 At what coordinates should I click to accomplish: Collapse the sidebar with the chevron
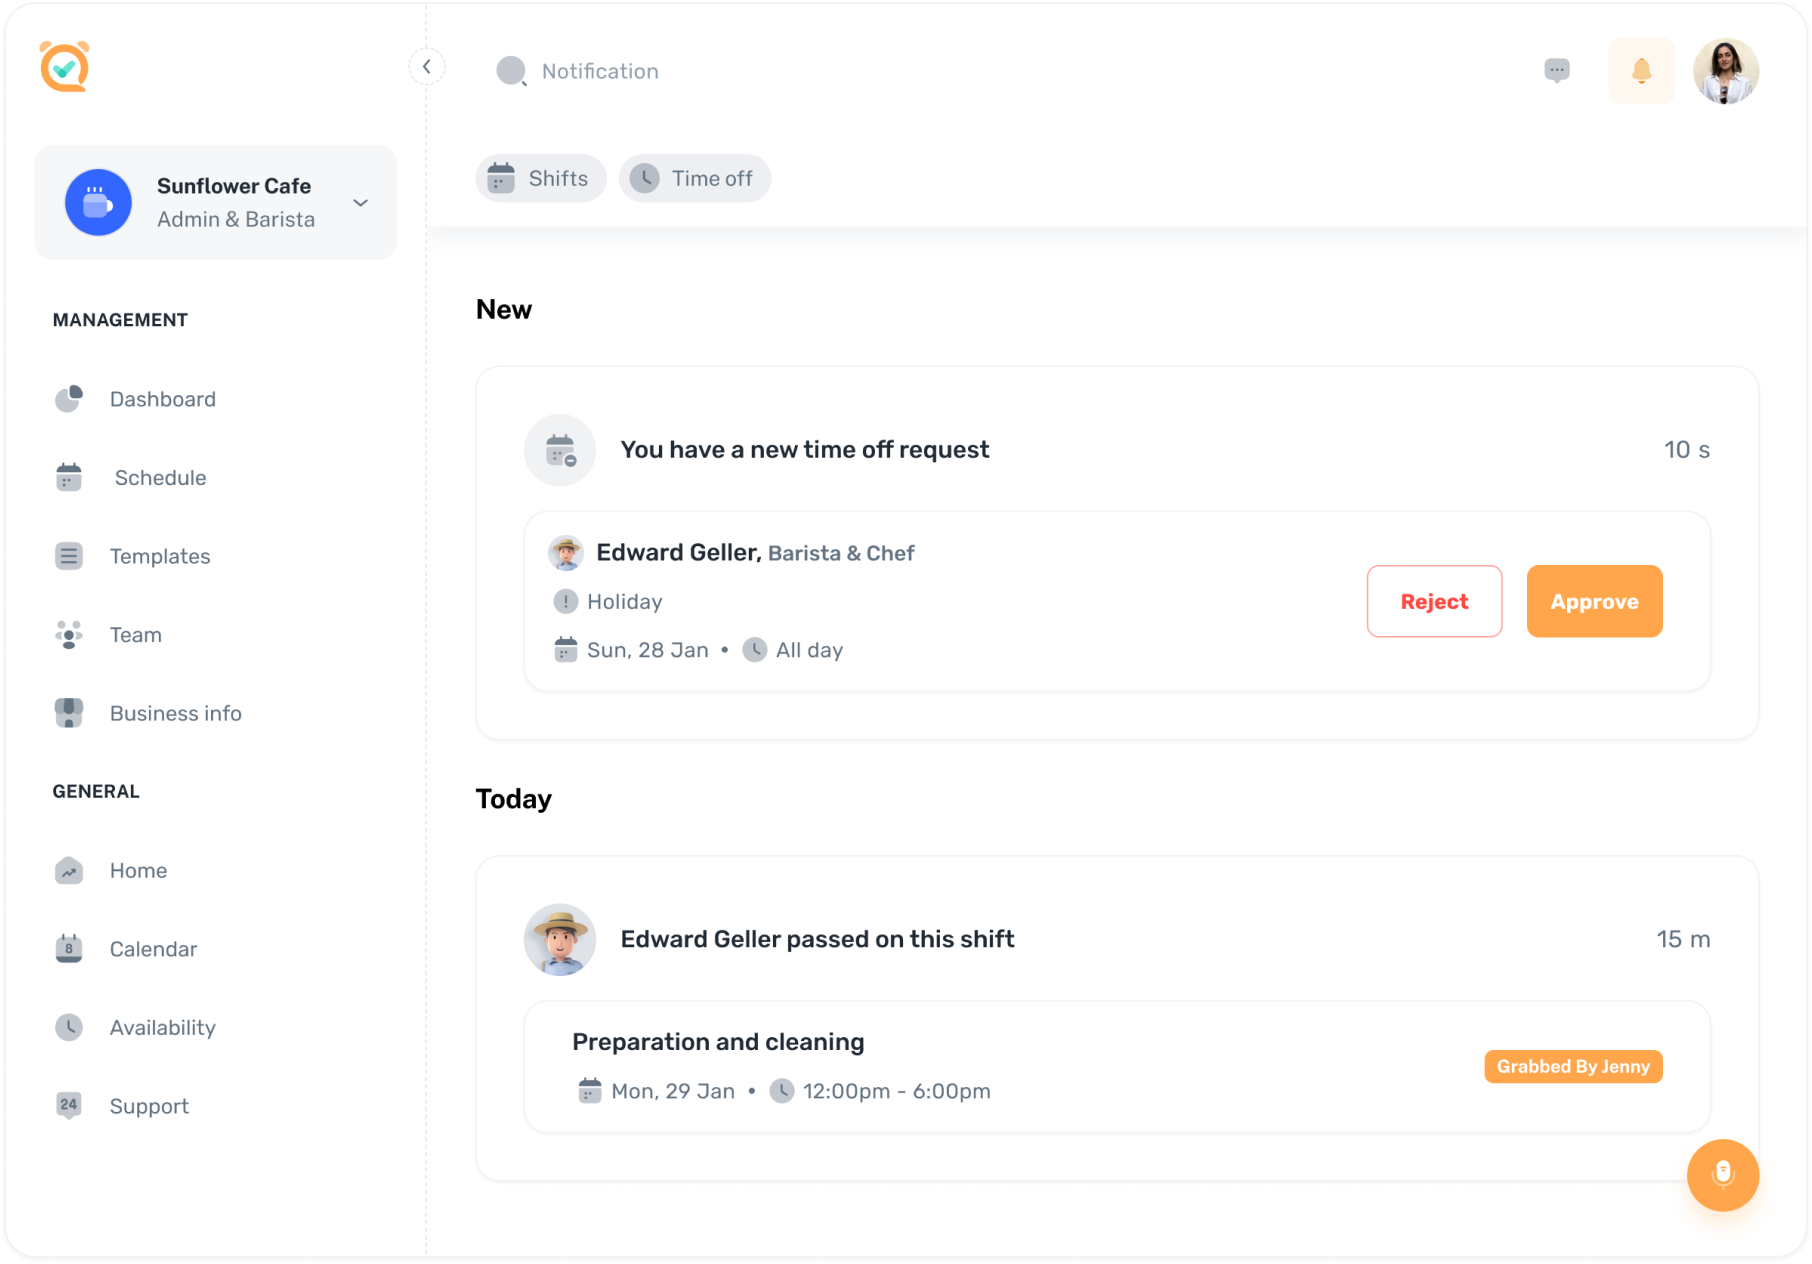coord(427,66)
